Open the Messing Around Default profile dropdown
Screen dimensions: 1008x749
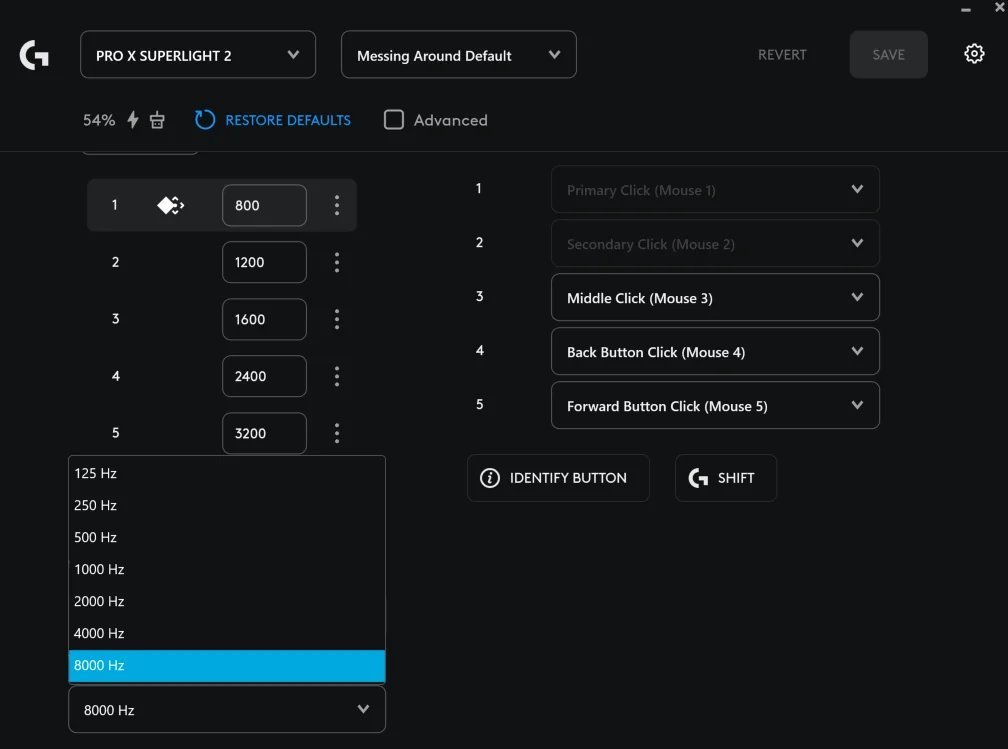[x=458, y=54]
